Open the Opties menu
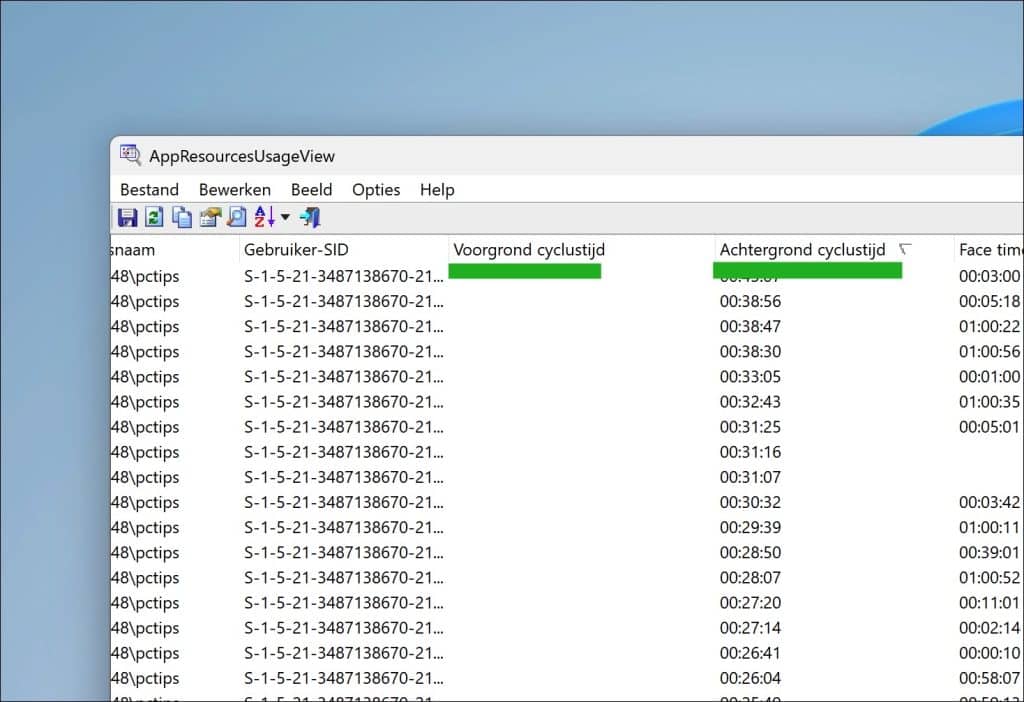This screenshot has width=1024, height=702. tap(376, 190)
